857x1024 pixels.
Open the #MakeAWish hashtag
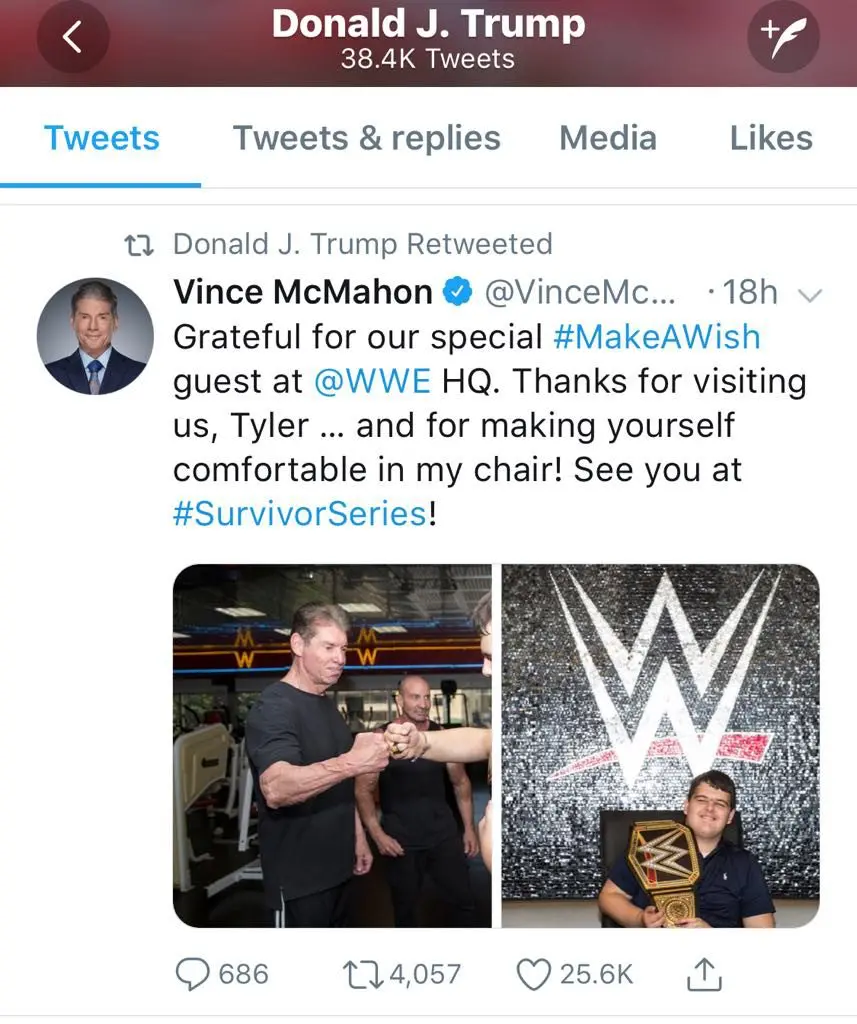pyautogui.click(x=656, y=336)
